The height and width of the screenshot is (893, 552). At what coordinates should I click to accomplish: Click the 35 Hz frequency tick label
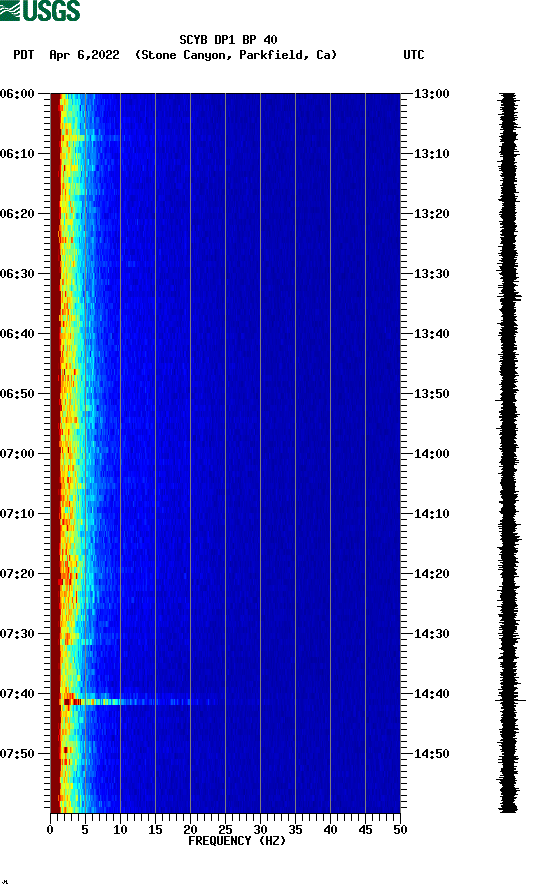point(295,830)
